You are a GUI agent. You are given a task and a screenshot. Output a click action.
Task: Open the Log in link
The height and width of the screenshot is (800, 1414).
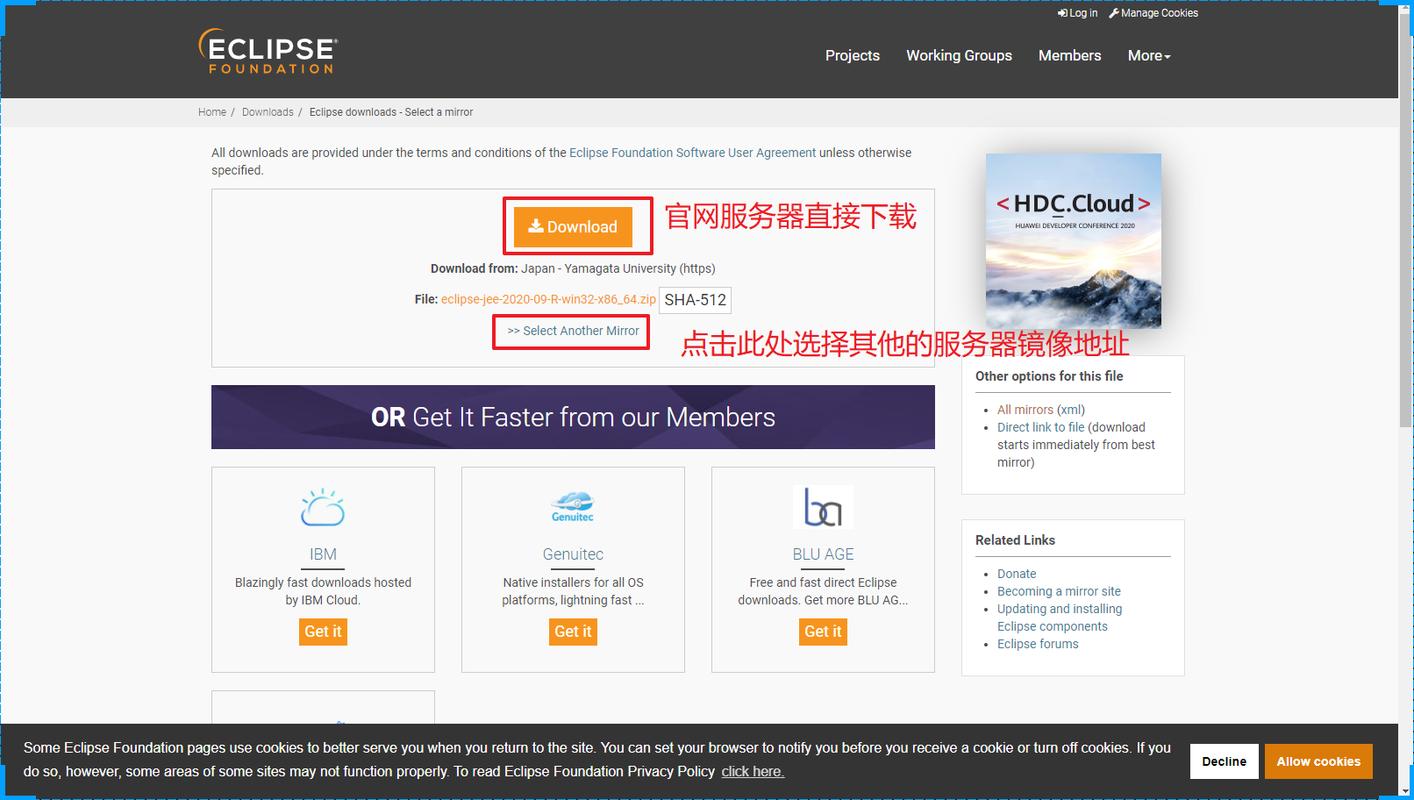tap(1077, 13)
